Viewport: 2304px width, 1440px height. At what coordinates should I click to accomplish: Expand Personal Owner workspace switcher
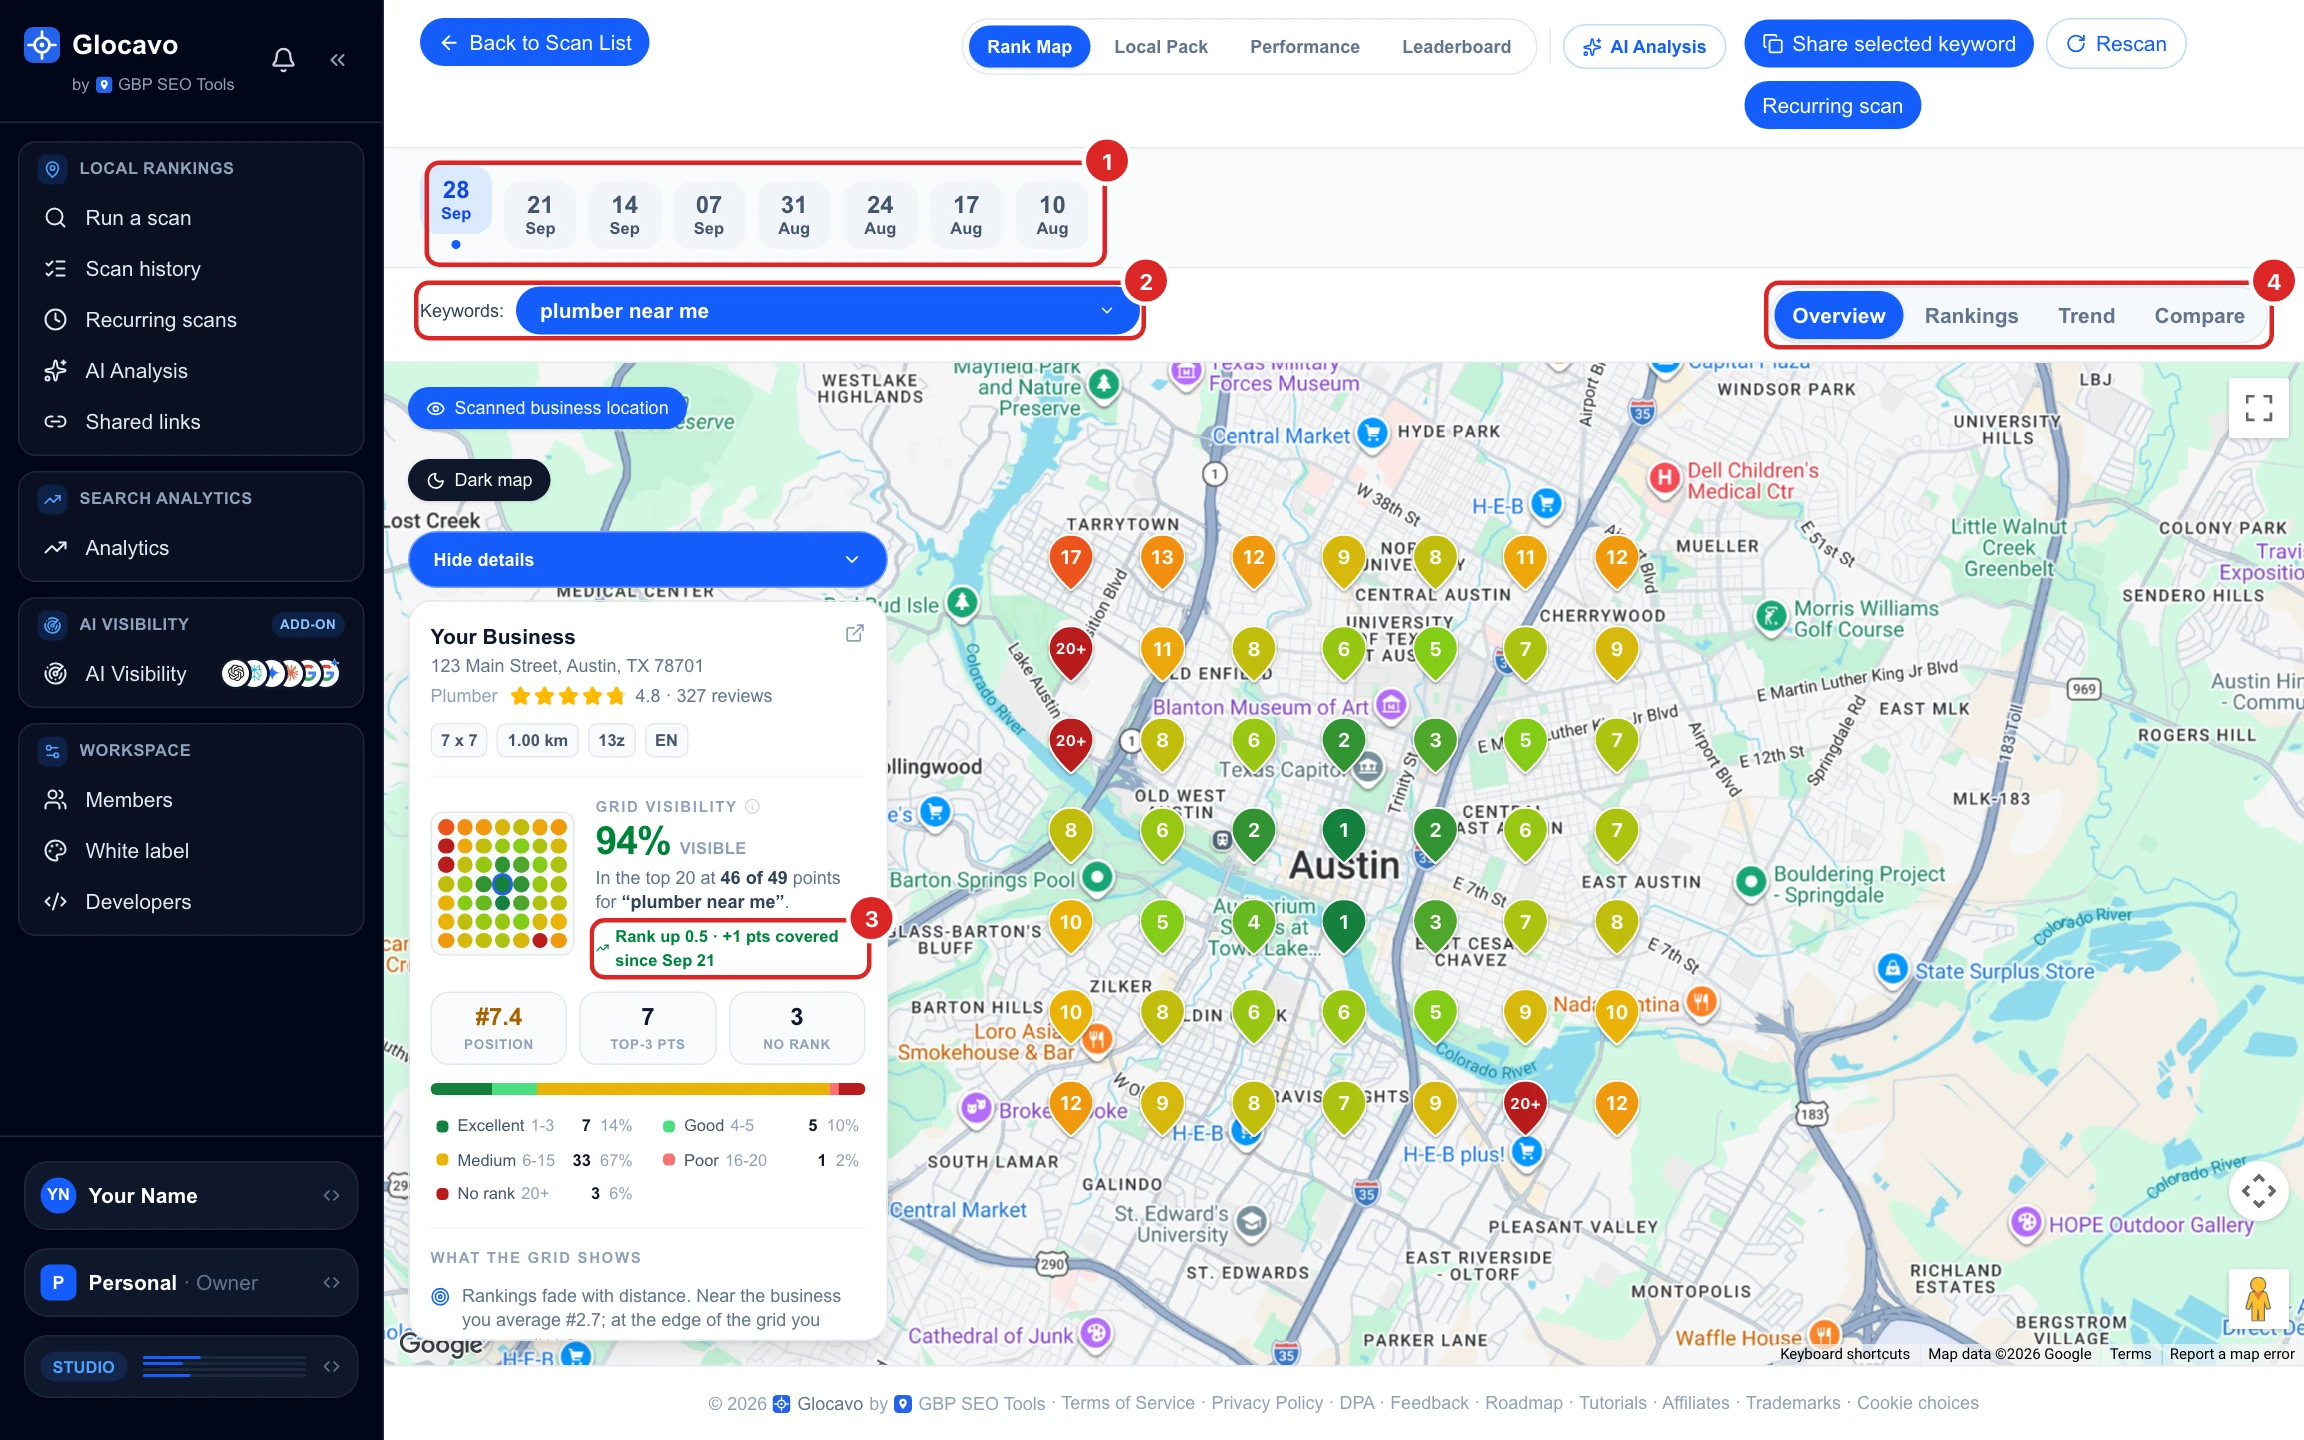point(191,1283)
